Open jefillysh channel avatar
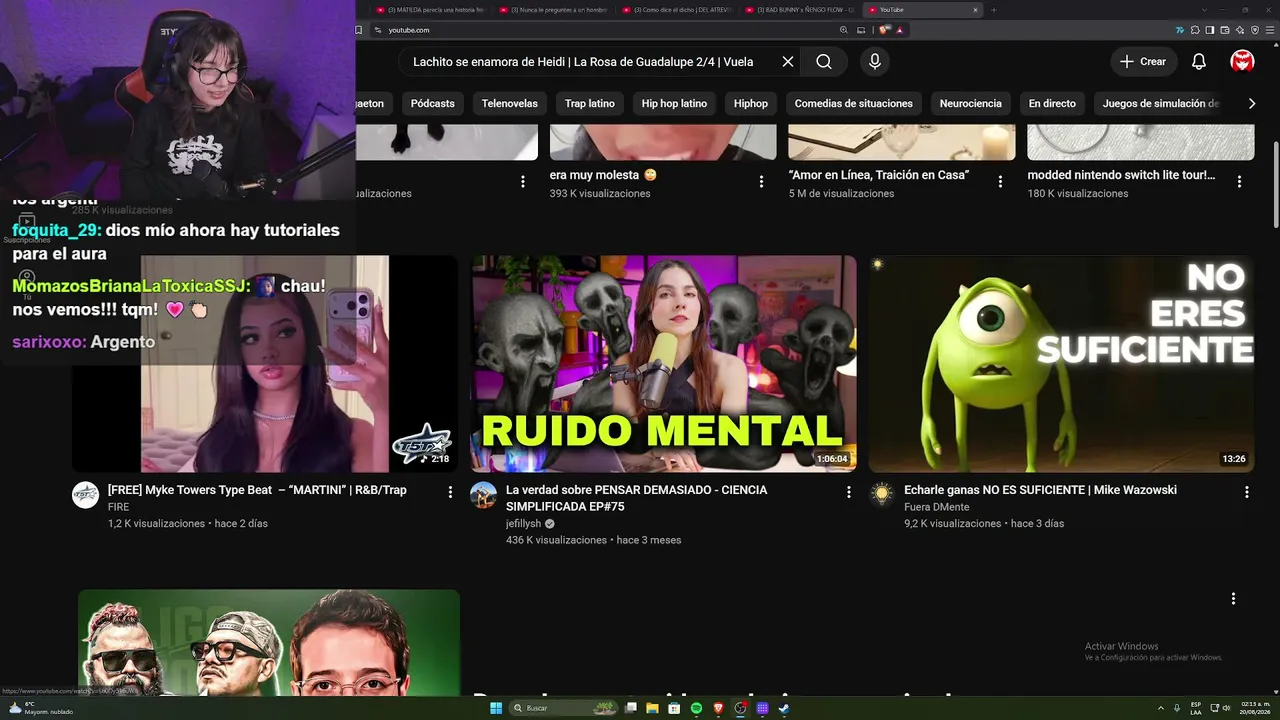The height and width of the screenshot is (720, 1280). 484,495
